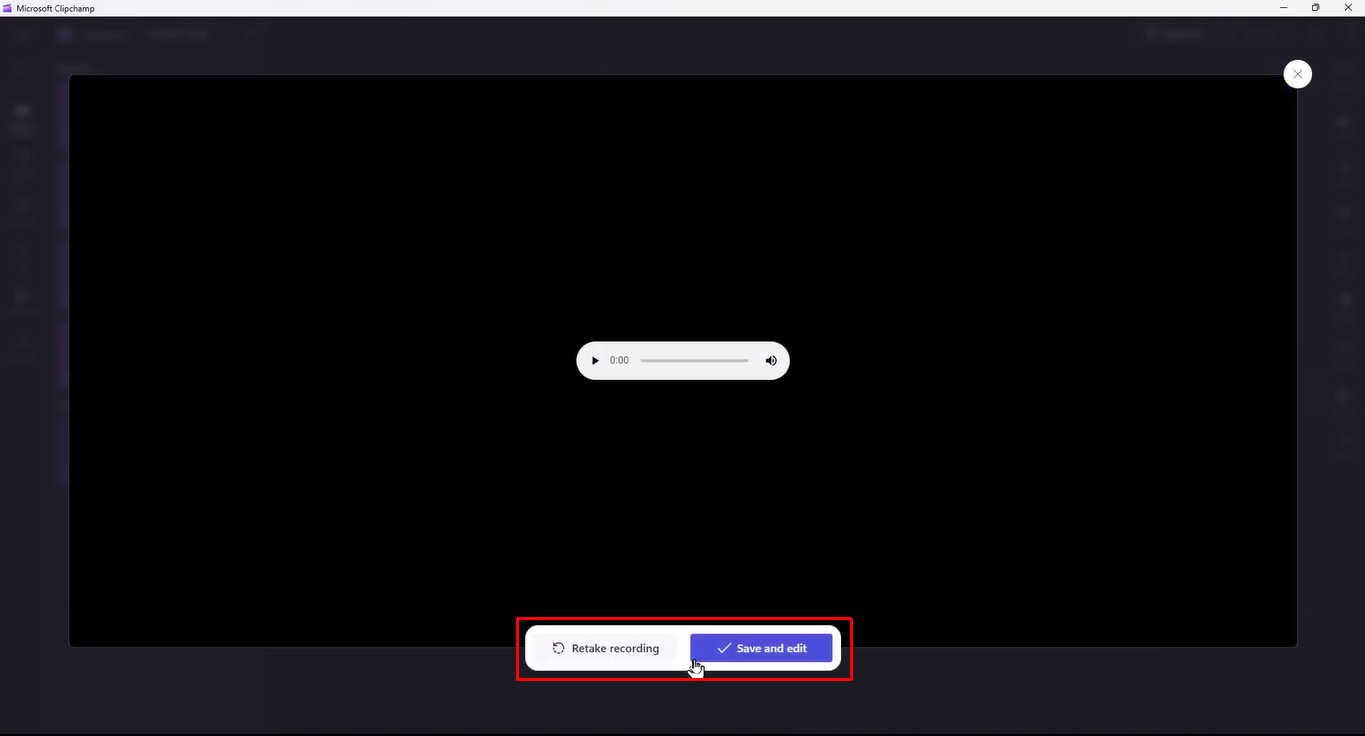Play the recorded audio preview
The height and width of the screenshot is (736, 1365).
(x=595, y=360)
